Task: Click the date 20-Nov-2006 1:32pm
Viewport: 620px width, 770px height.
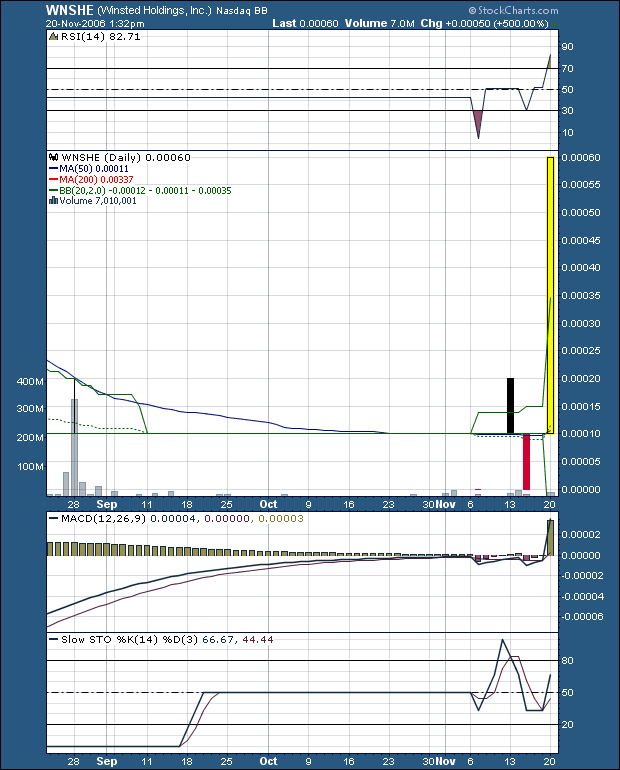Action: [95, 24]
